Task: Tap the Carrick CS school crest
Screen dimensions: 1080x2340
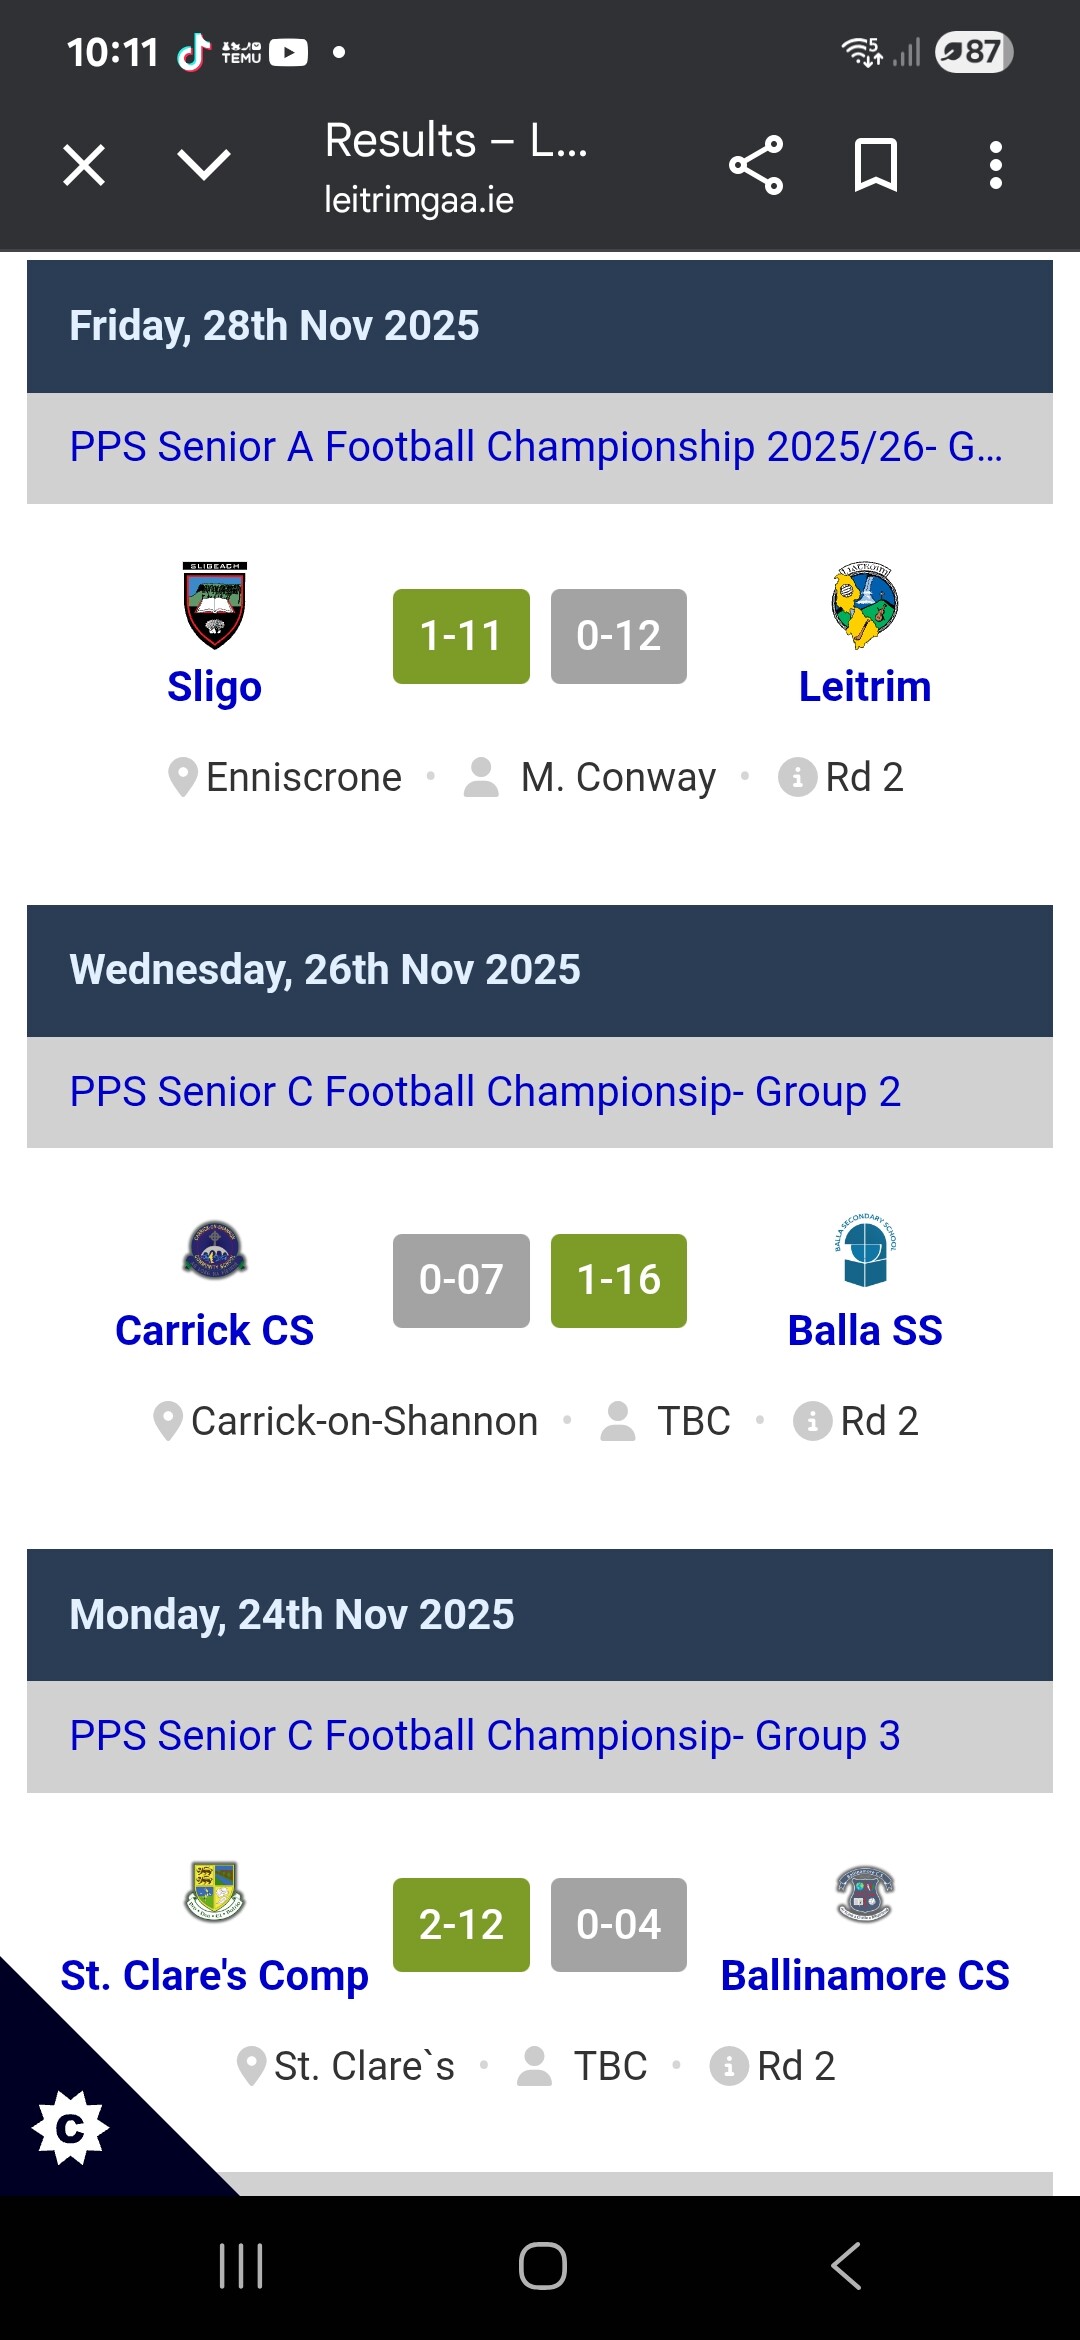Action: (x=215, y=1251)
